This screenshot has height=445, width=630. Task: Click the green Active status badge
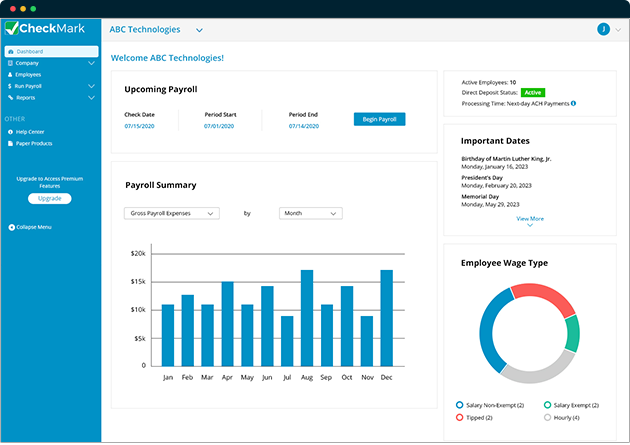pos(533,92)
